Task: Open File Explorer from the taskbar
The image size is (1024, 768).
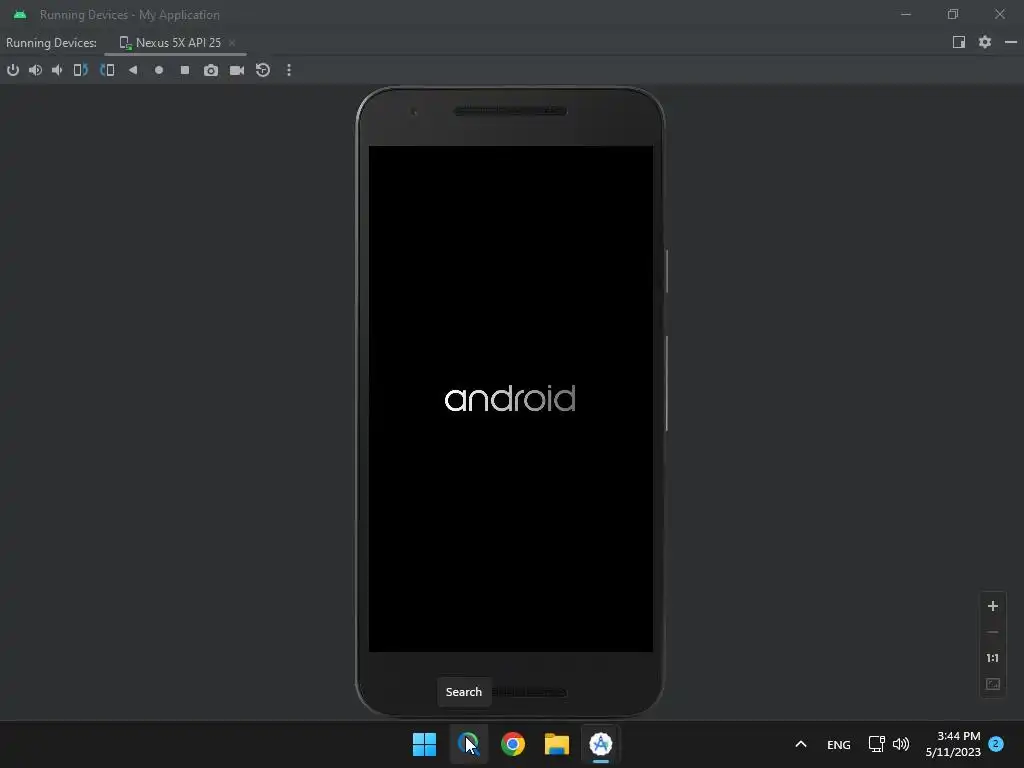Action: coord(557,744)
